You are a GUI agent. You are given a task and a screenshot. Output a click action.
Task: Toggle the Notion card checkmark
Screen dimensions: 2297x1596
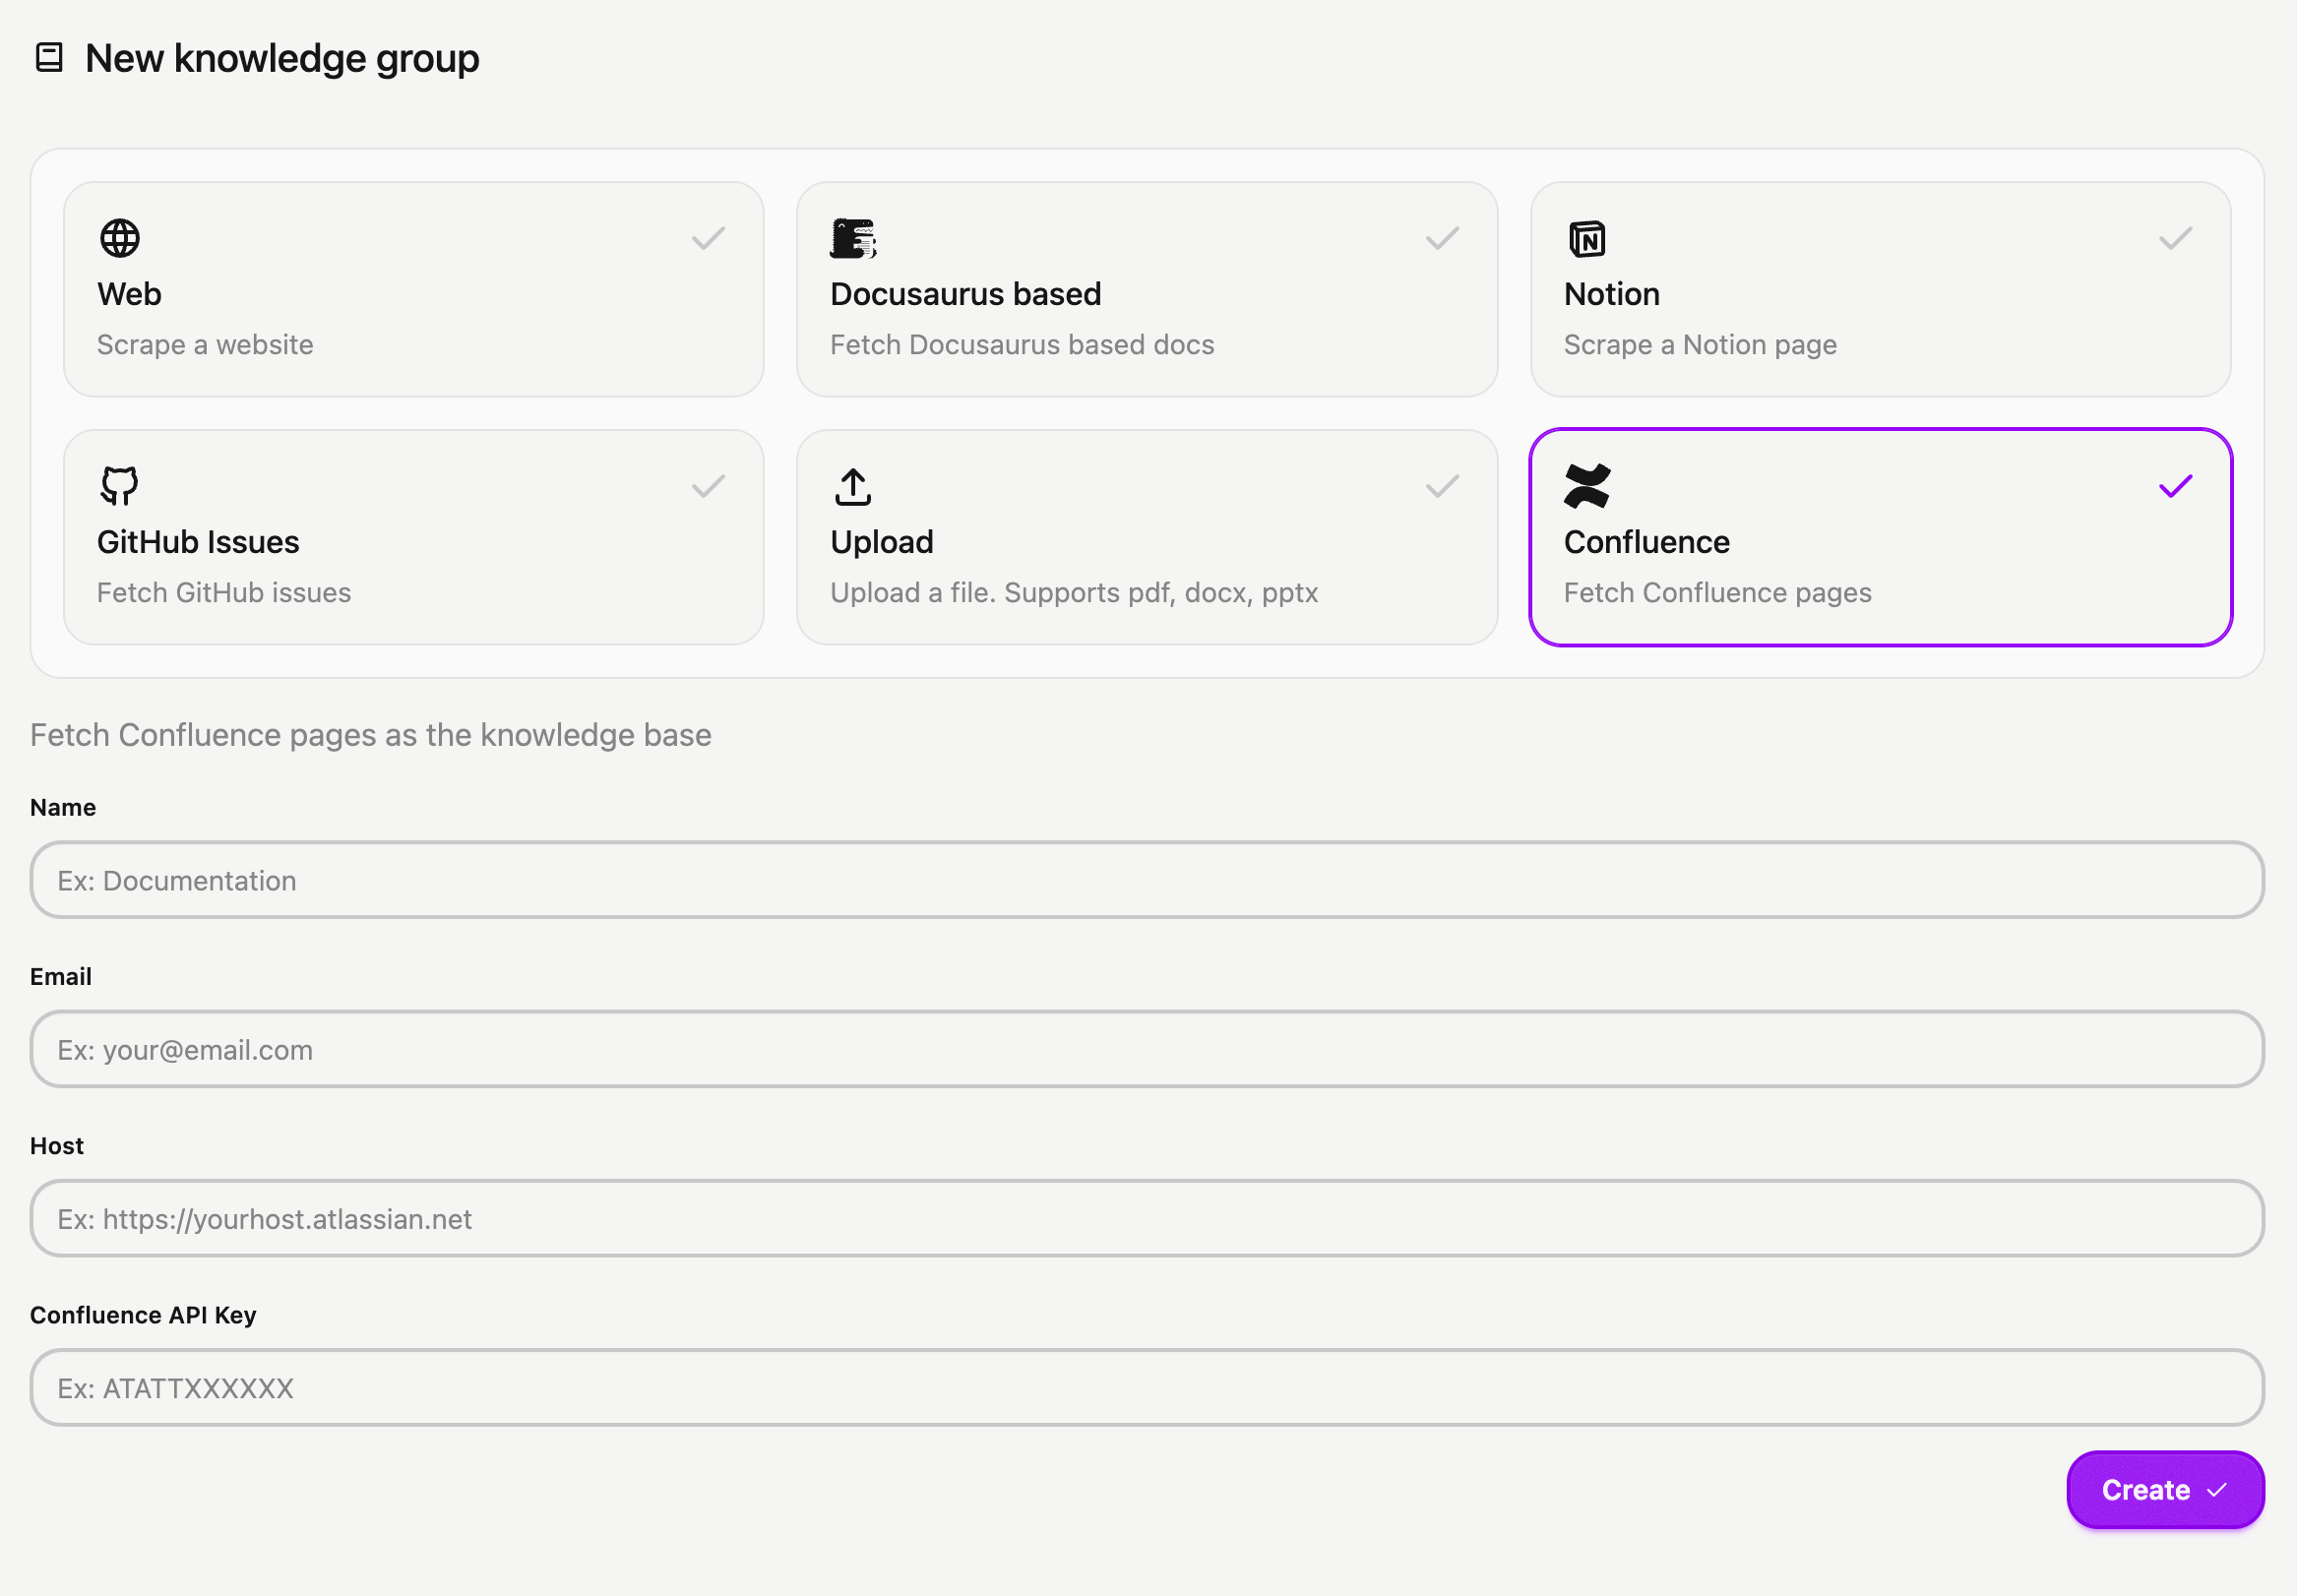click(x=2175, y=238)
